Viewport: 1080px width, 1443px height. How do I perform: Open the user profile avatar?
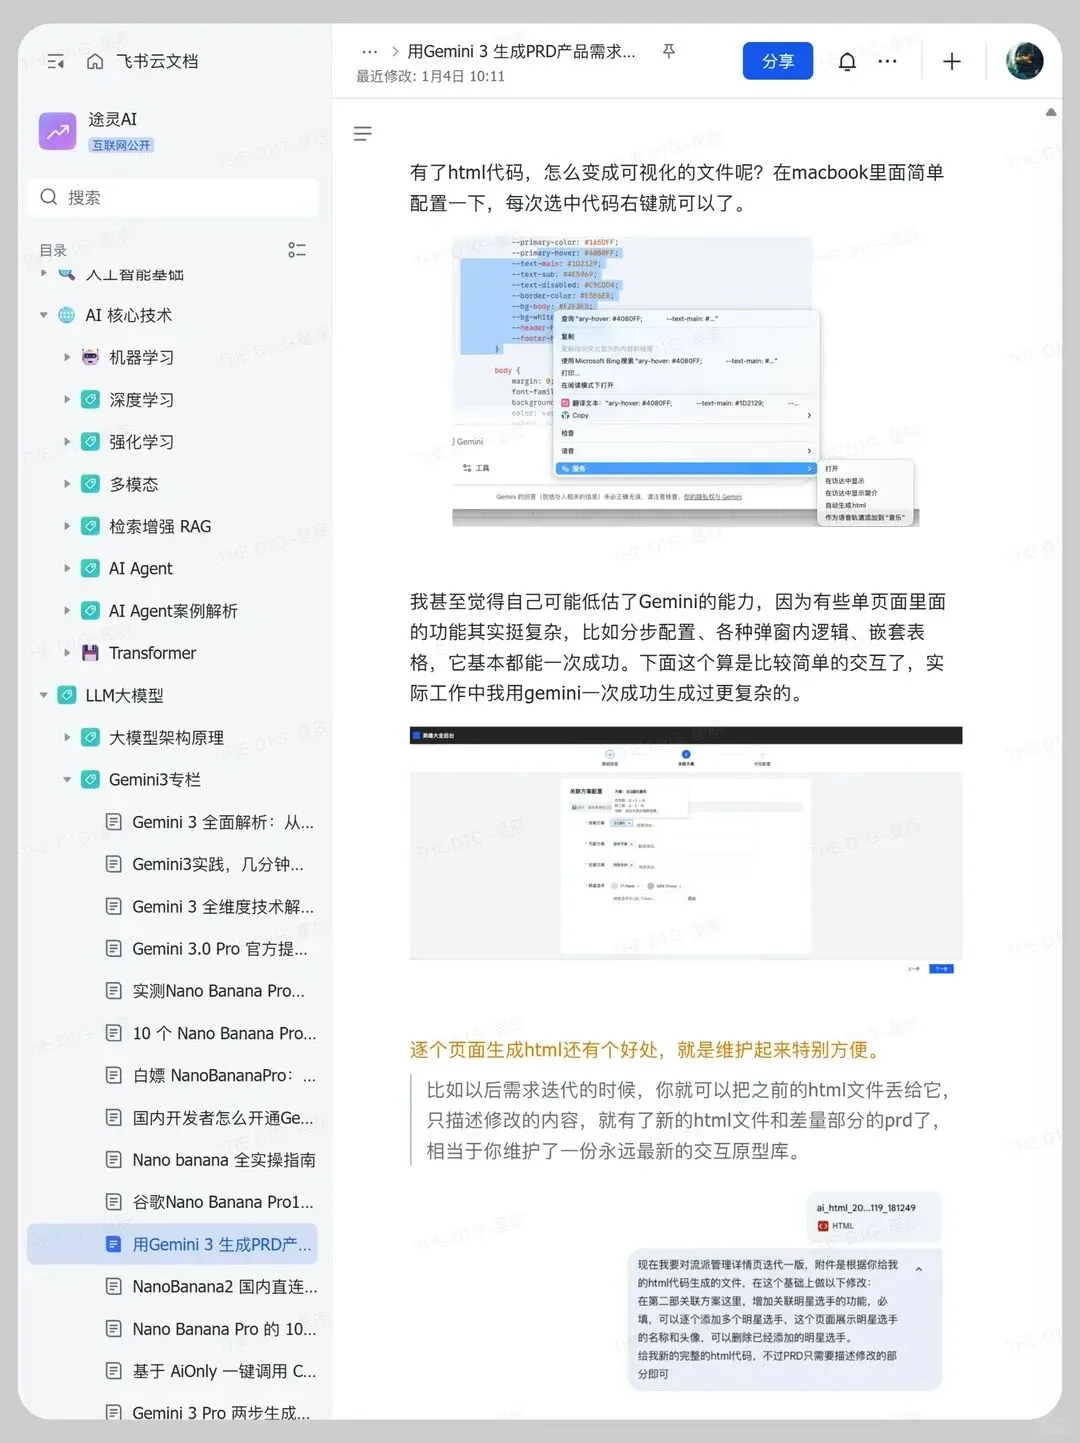(x=1024, y=61)
